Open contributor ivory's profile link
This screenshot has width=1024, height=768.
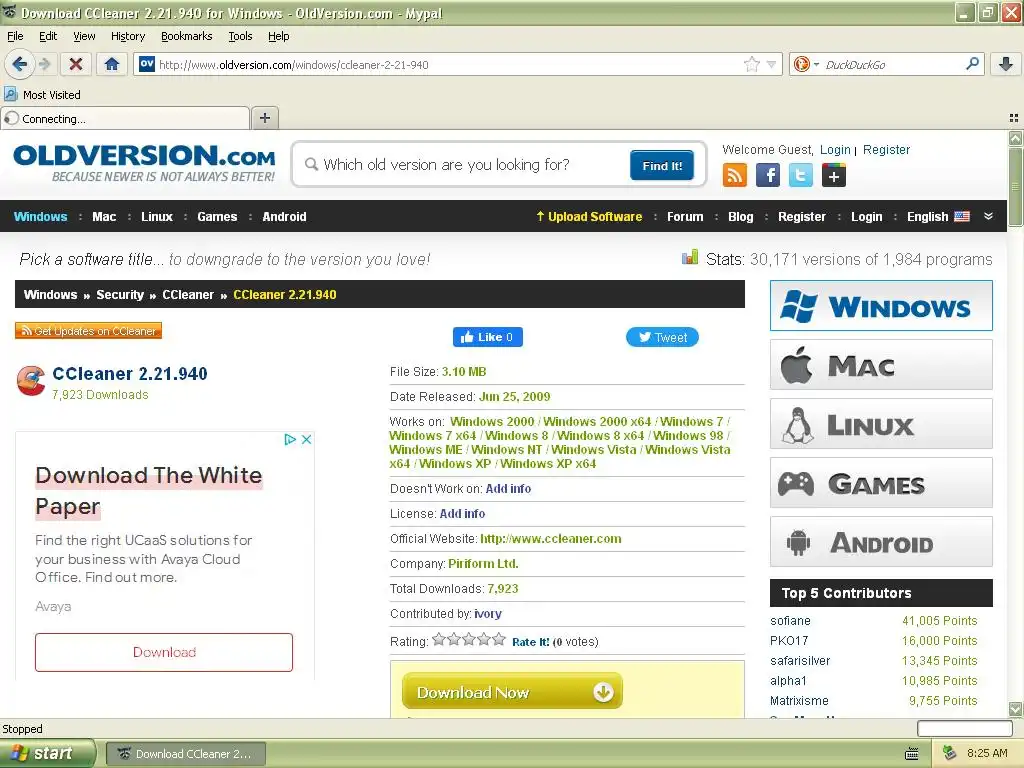(488, 613)
